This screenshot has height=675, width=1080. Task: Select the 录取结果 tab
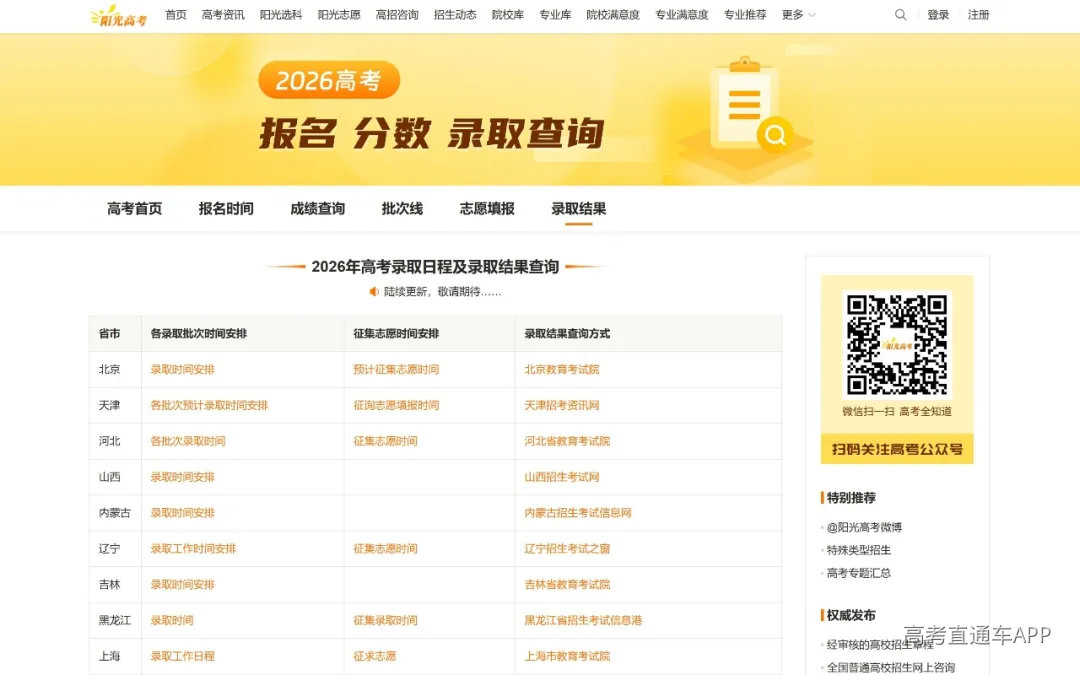[x=579, y=208]
